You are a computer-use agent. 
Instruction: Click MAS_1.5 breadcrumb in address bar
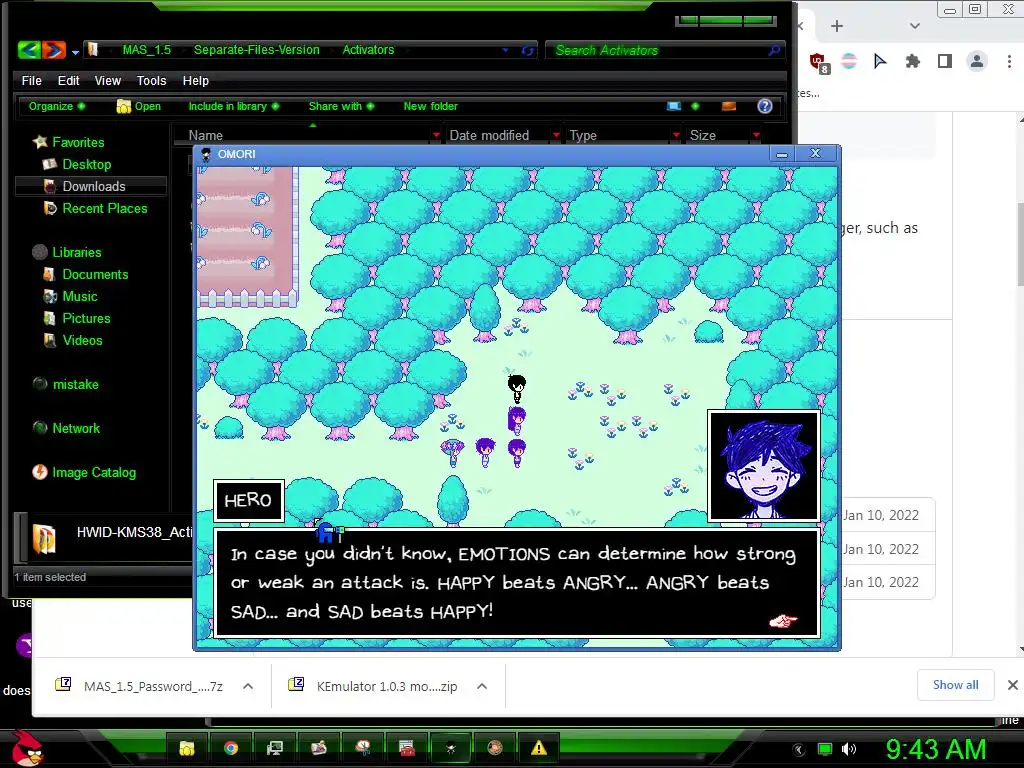coord(147,50)
